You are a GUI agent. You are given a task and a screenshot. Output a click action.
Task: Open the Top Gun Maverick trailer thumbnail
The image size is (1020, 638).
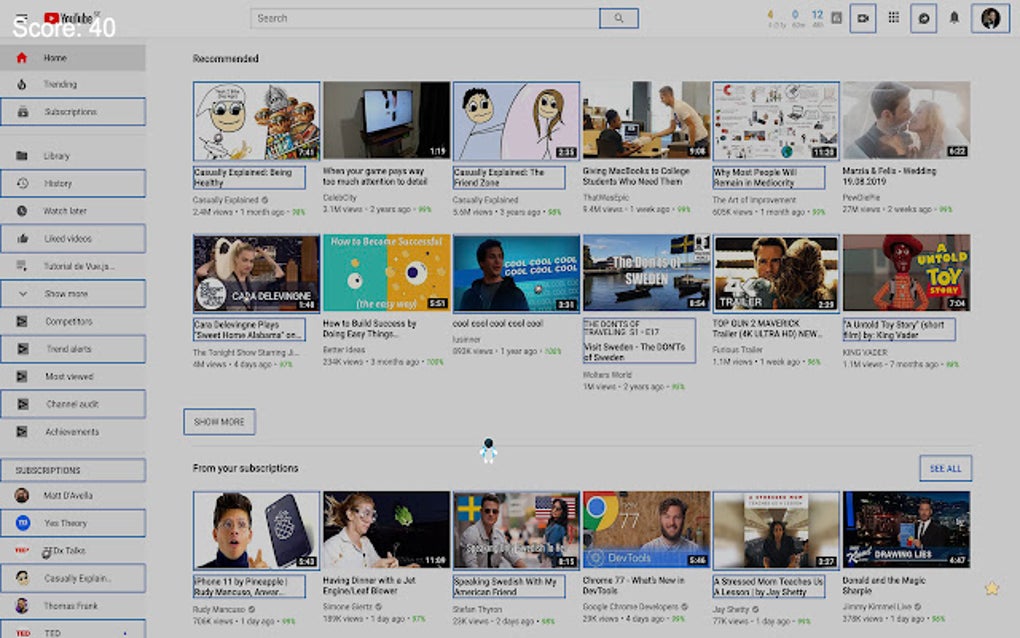coord(775,273)
